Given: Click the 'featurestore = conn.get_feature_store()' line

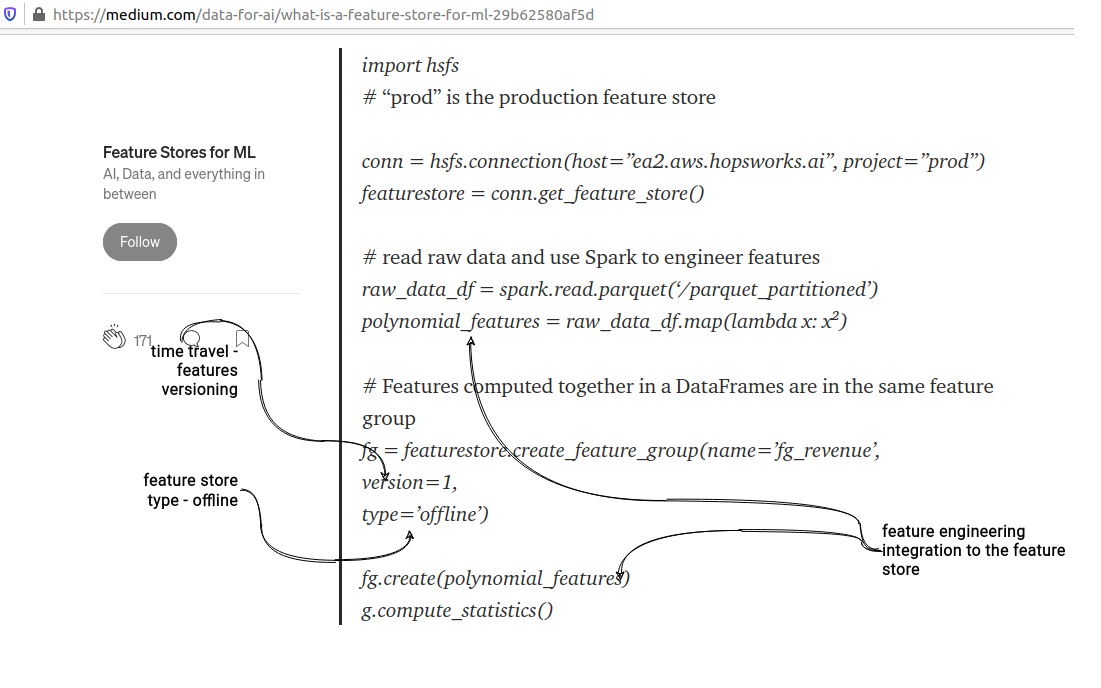Looking at the screenshot, I should click(x=533, y=194).
